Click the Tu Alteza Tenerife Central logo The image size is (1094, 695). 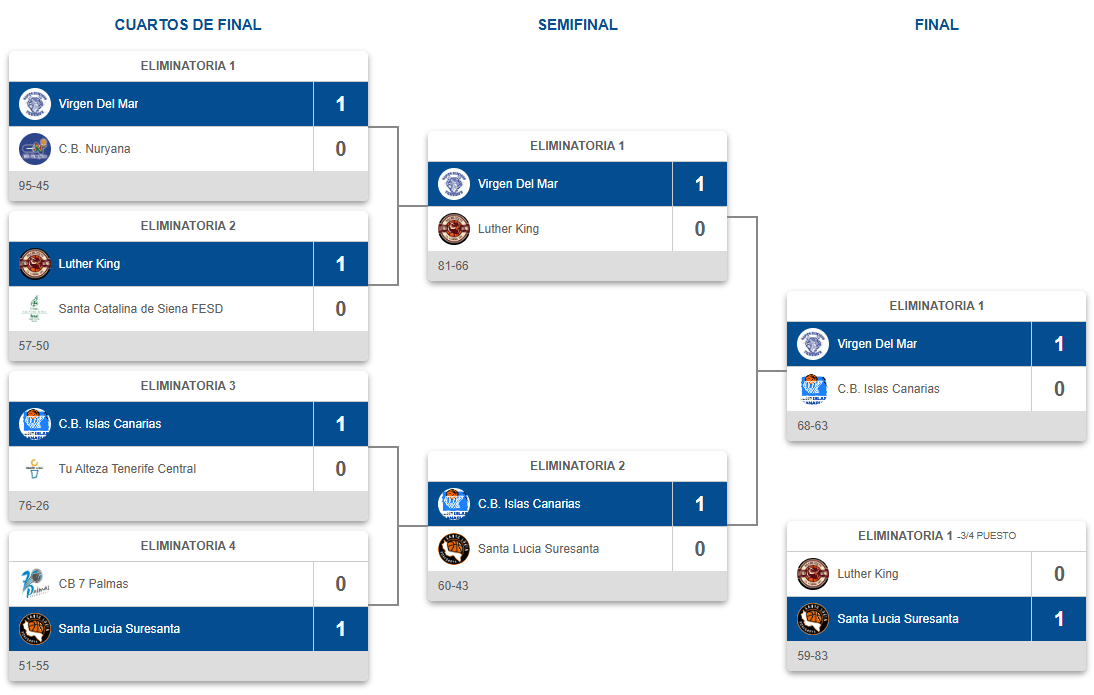(34, 468)
